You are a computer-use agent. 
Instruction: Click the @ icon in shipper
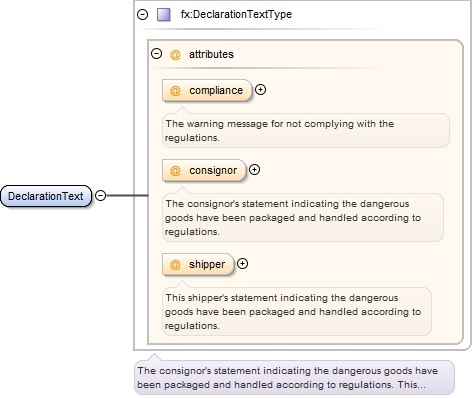click(x=175, y=264)
